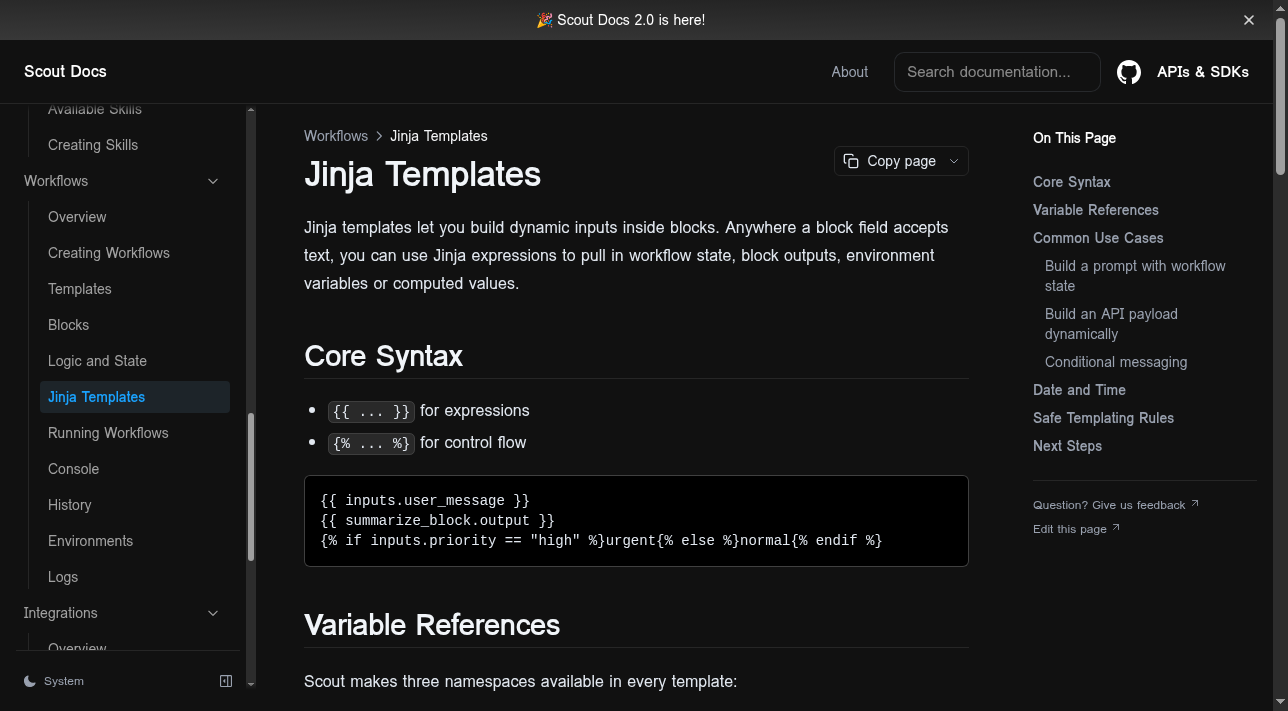Image resolution: width=1288 pixels, height=711 pixels.
Task: Open Creating Workflows page
Action: (109, 253)
